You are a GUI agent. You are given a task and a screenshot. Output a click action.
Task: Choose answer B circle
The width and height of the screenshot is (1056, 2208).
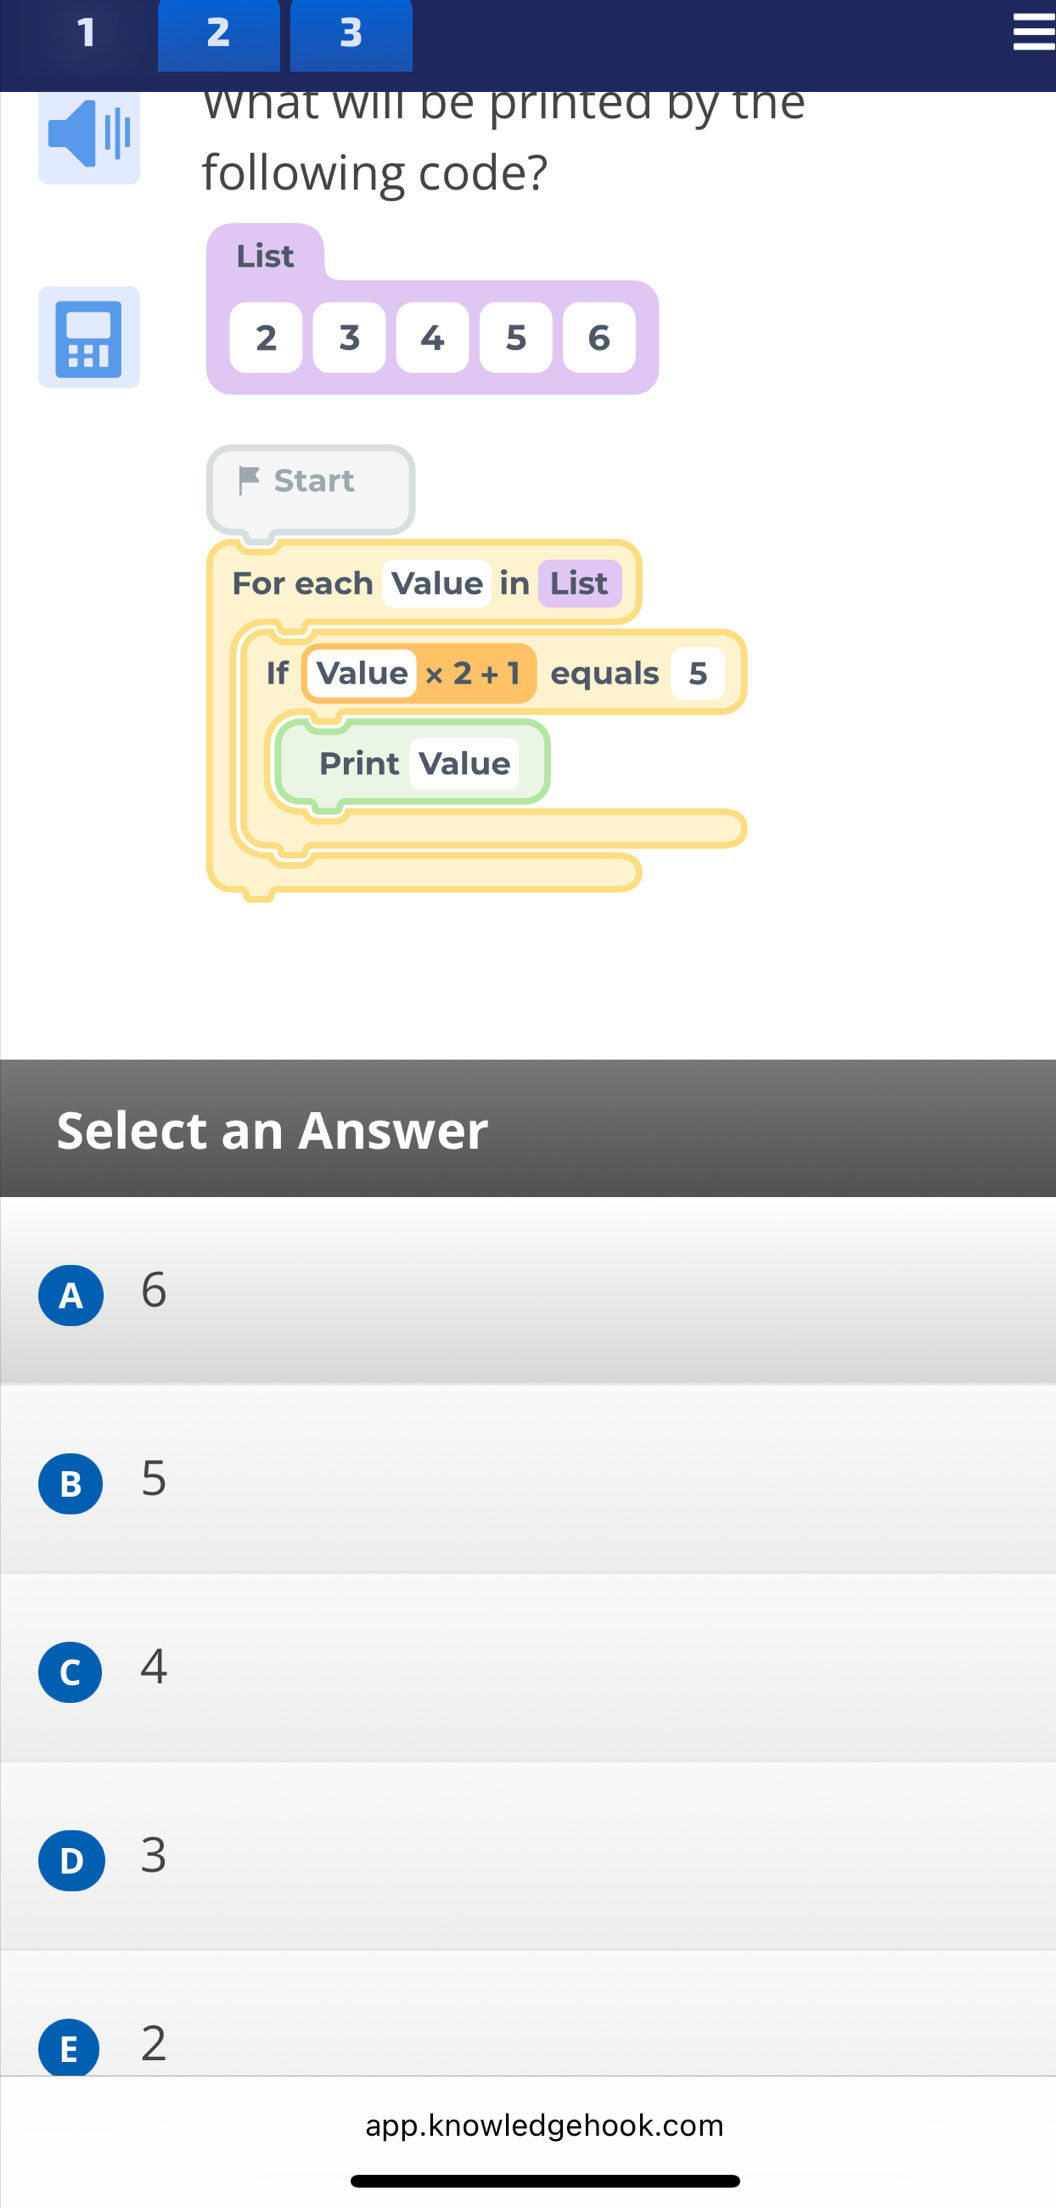click(71, 1483)
